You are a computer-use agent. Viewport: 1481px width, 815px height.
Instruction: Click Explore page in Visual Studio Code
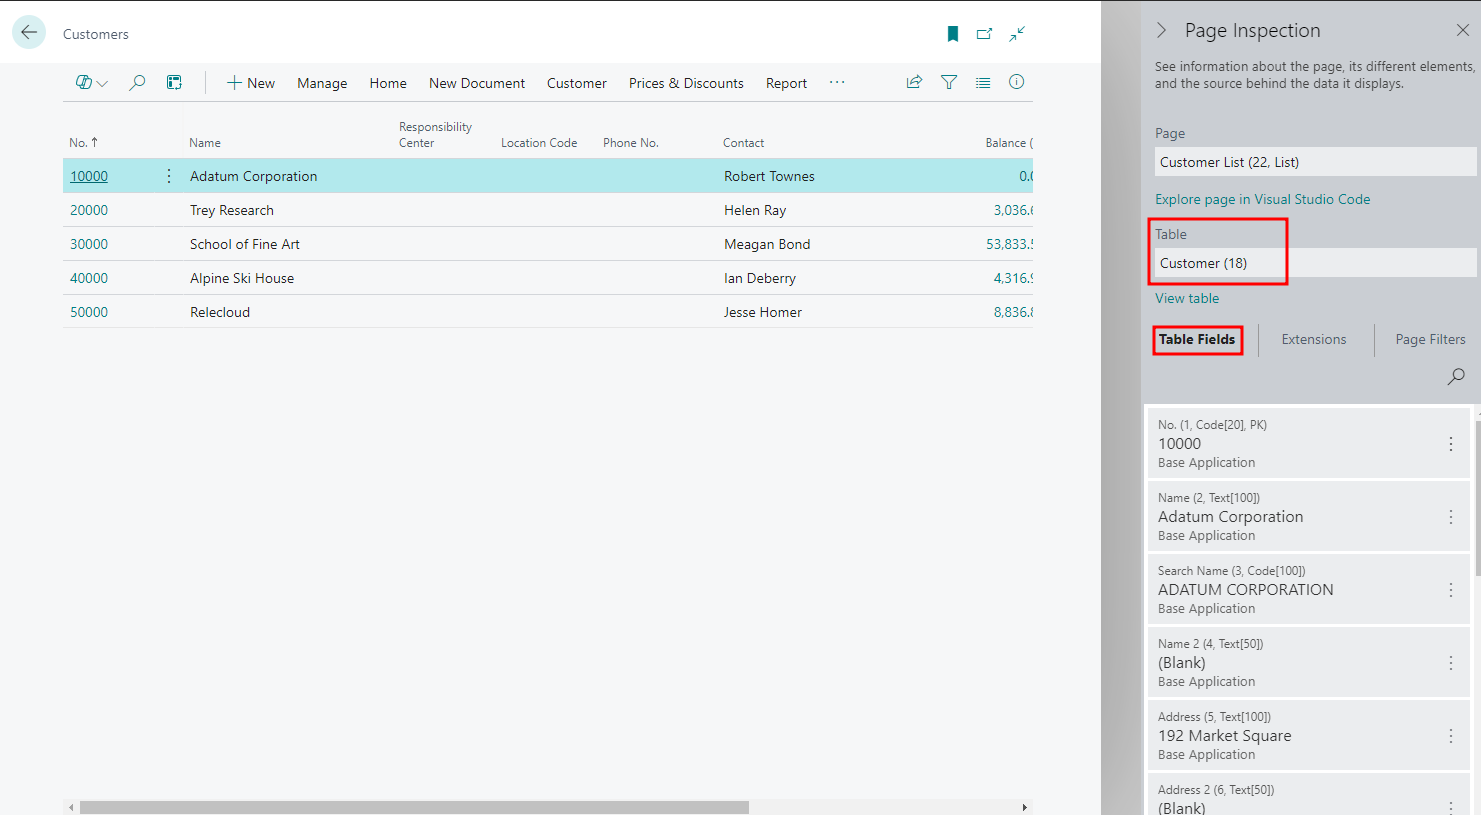tap(1263, 199)
